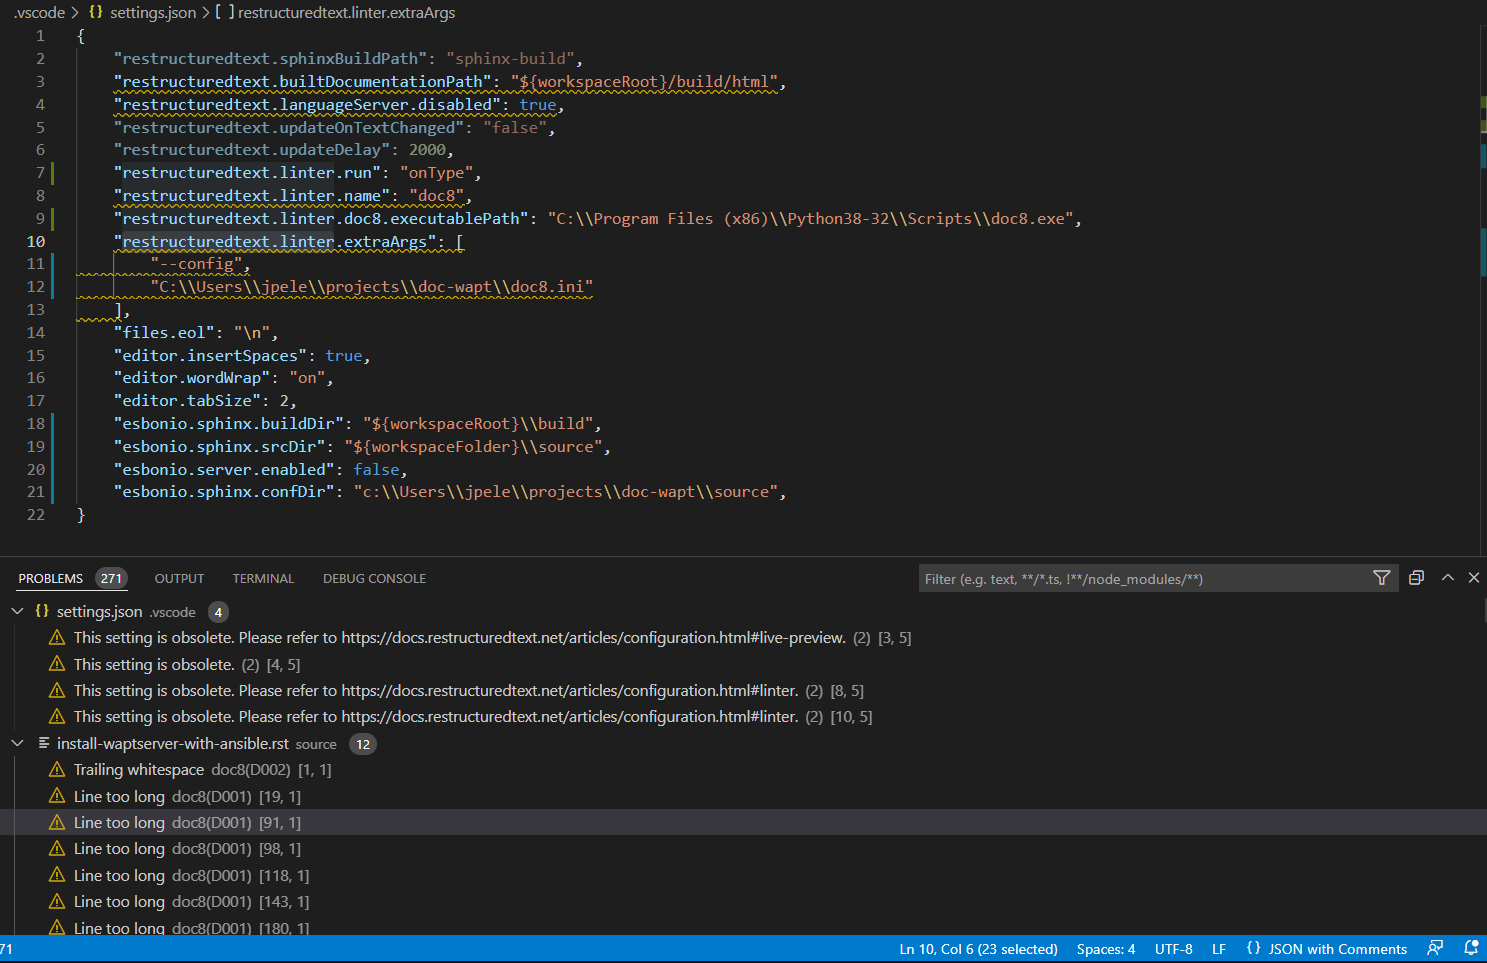Viewport: 1487px width, 963px height.
Task: Open the settings.json breadcrumb dropdown
Action: pyautogui.click(x=151, y=13)
